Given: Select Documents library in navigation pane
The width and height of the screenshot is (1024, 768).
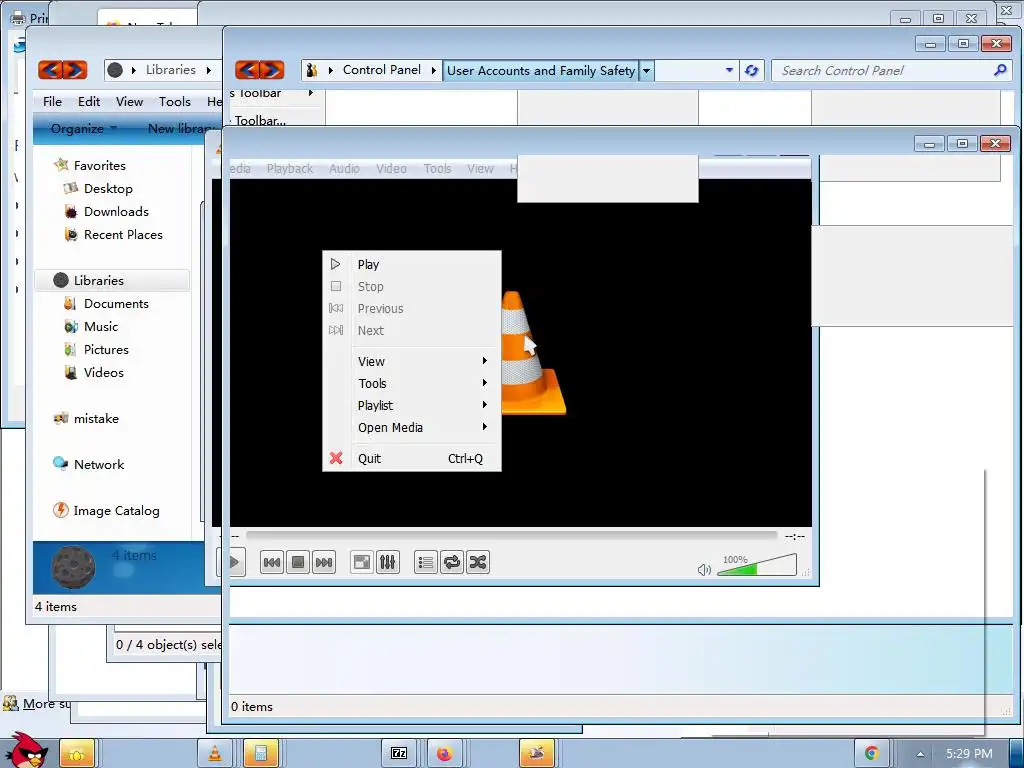Looking at the screenshot, I should 116,304.
